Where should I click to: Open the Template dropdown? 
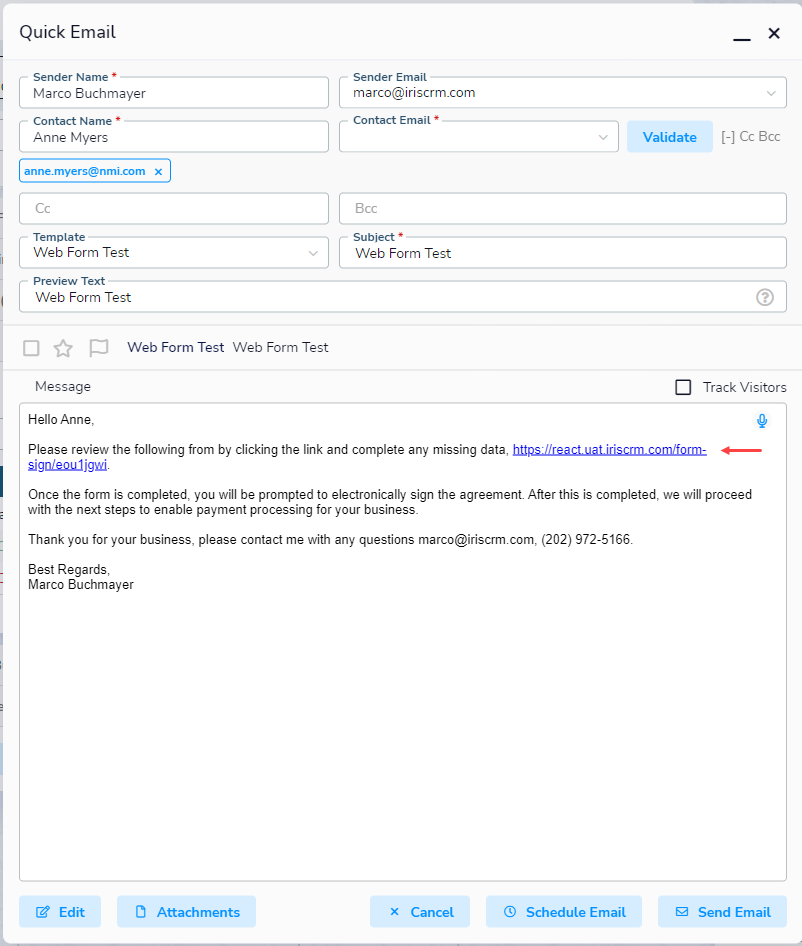click(x=313, y=253)
